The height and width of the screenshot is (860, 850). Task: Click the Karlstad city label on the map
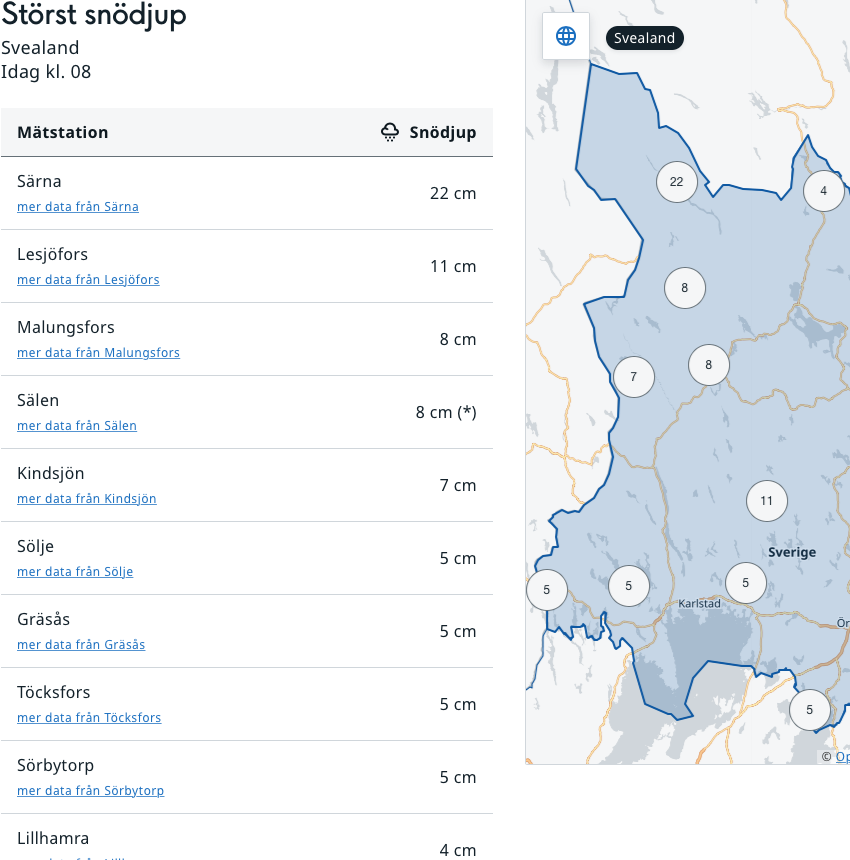[700, 604]
